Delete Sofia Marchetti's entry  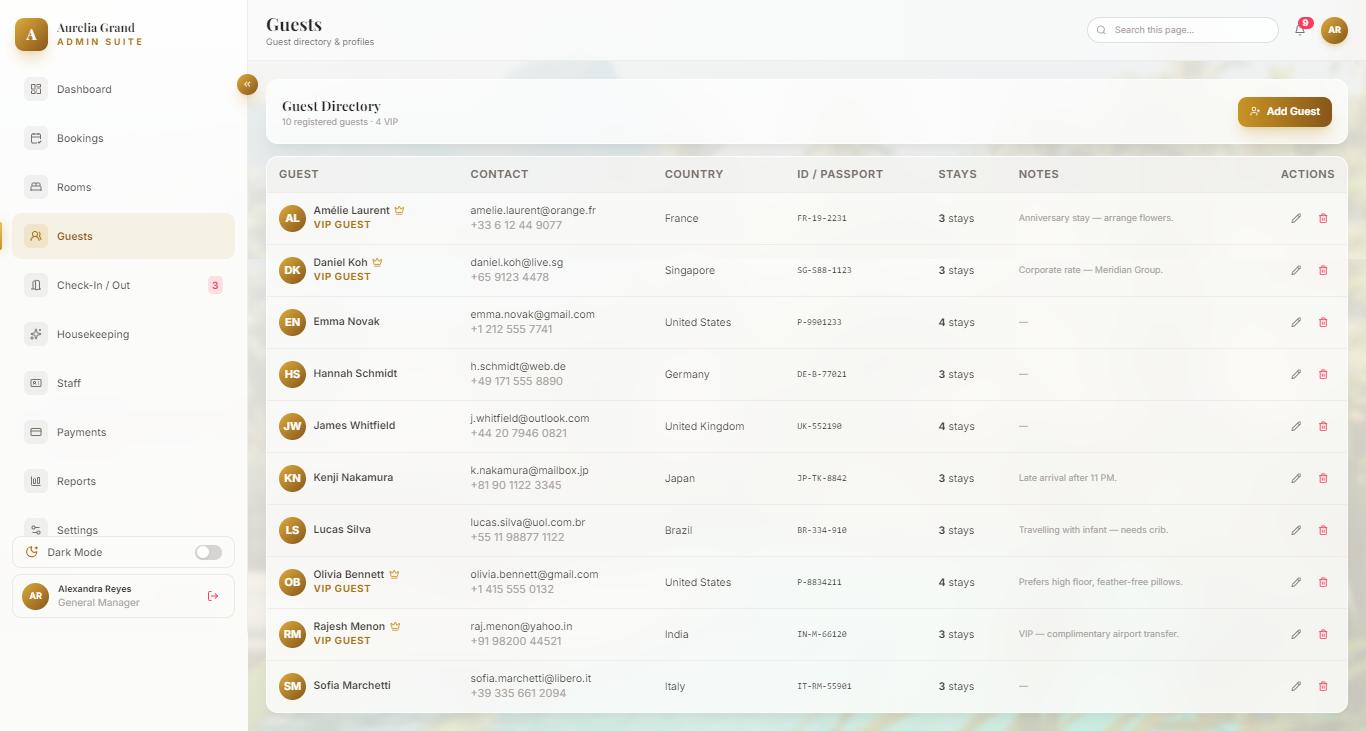coord(1323,686)
